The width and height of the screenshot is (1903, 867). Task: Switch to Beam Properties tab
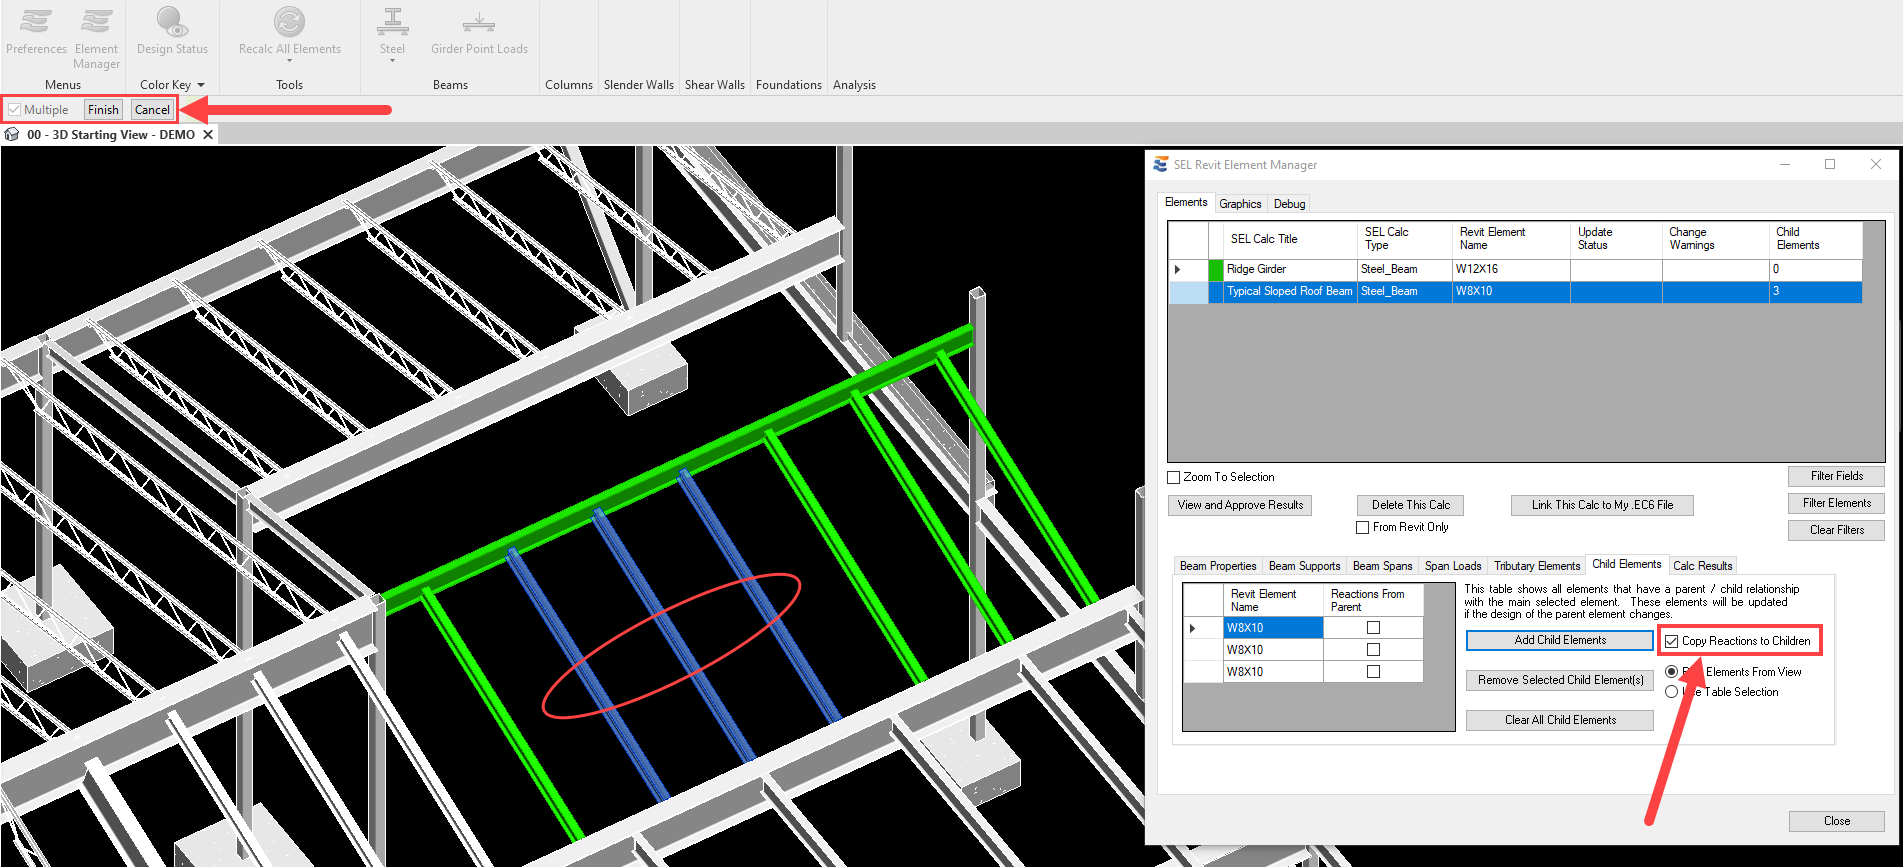tap(1218, 566)
